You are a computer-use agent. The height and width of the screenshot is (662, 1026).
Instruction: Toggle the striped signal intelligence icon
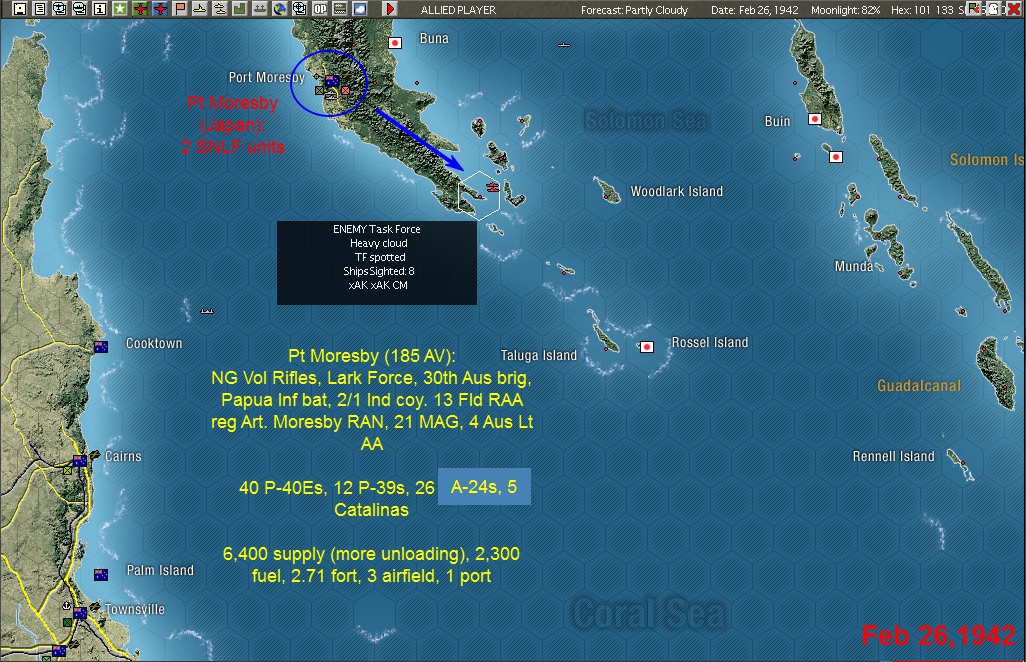point(339,10)
